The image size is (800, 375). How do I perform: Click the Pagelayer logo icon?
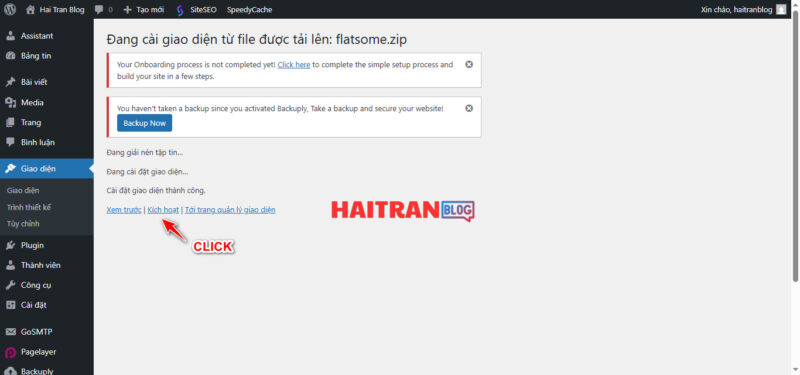[x=10, y=352]
